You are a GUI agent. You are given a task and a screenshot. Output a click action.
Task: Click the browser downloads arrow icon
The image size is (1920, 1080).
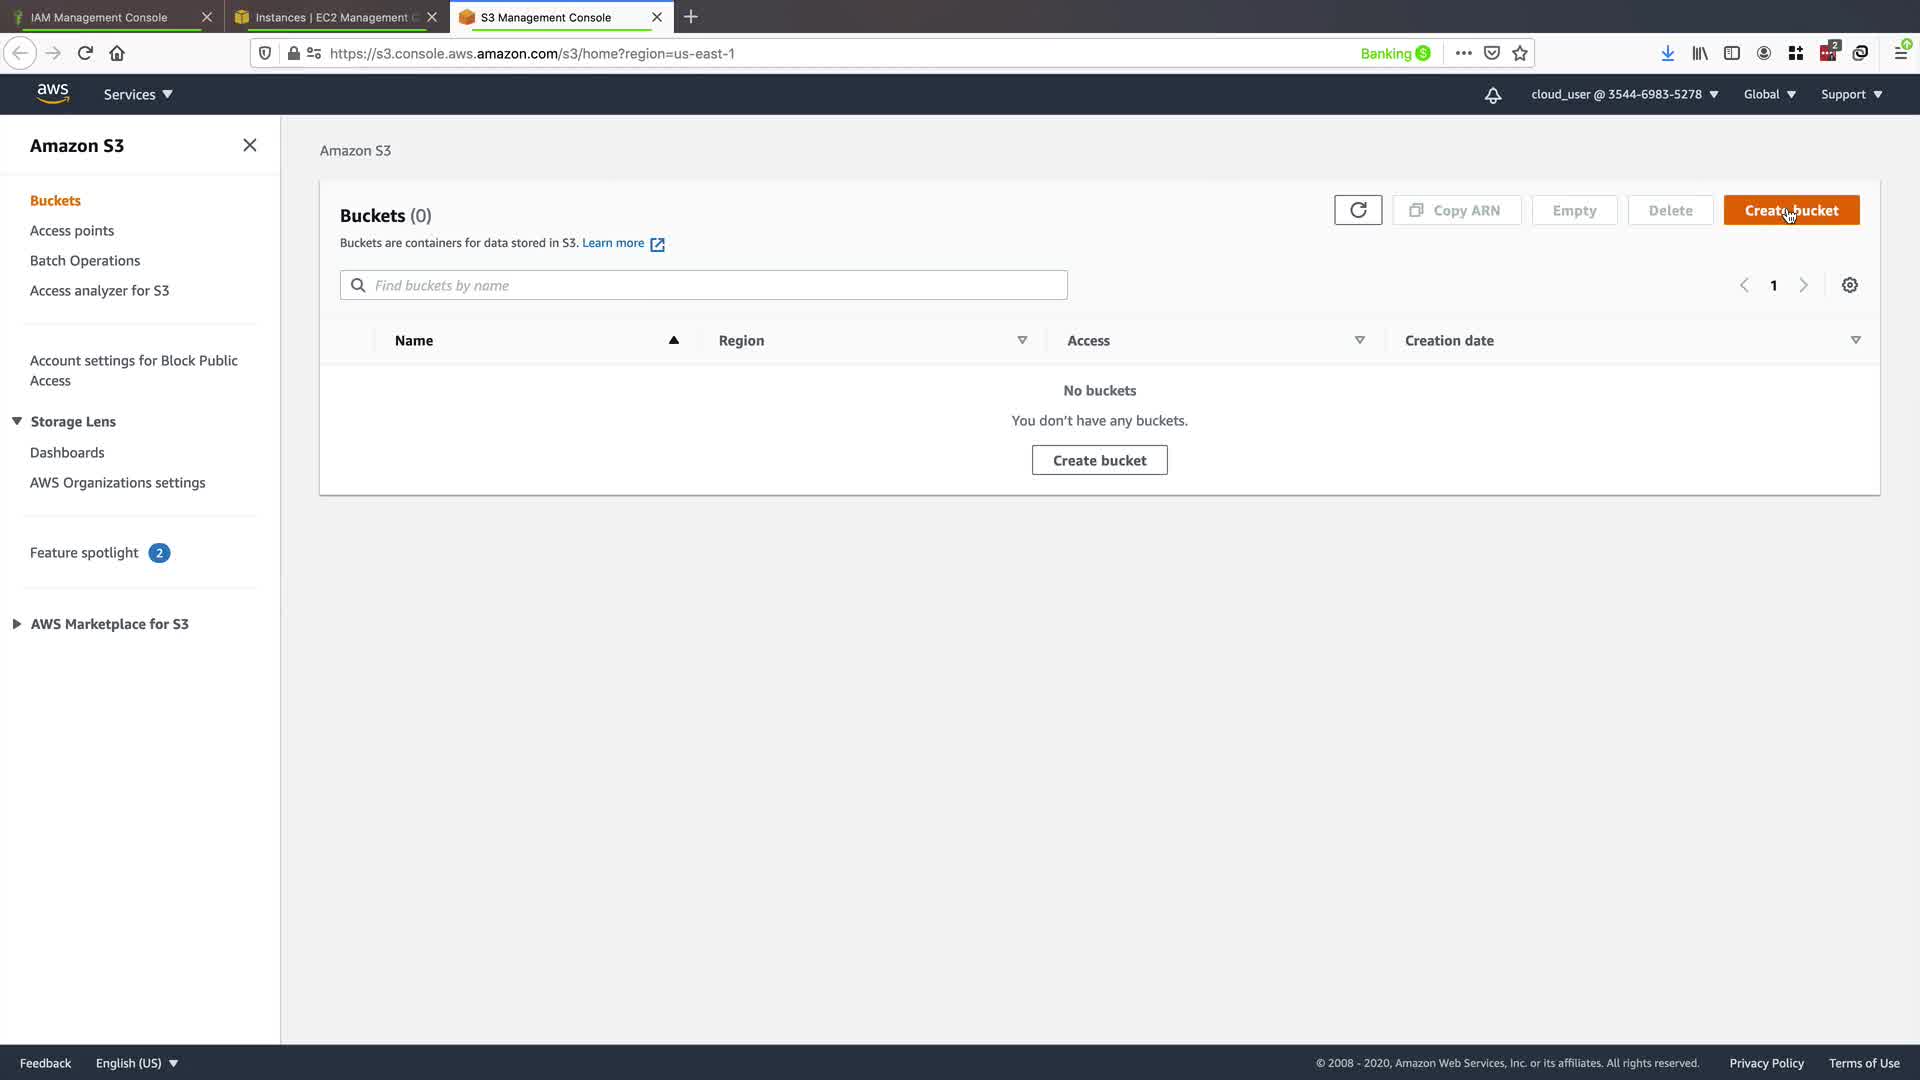(1667, 53)
